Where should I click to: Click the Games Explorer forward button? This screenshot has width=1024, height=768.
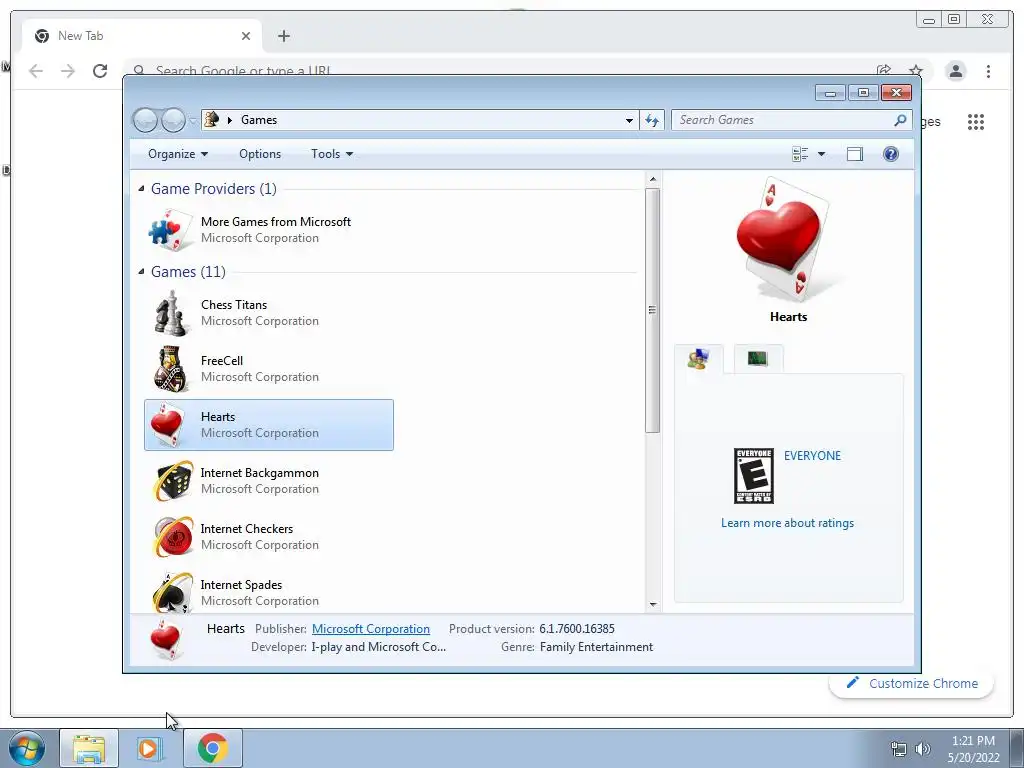click(x=173, y=120)
